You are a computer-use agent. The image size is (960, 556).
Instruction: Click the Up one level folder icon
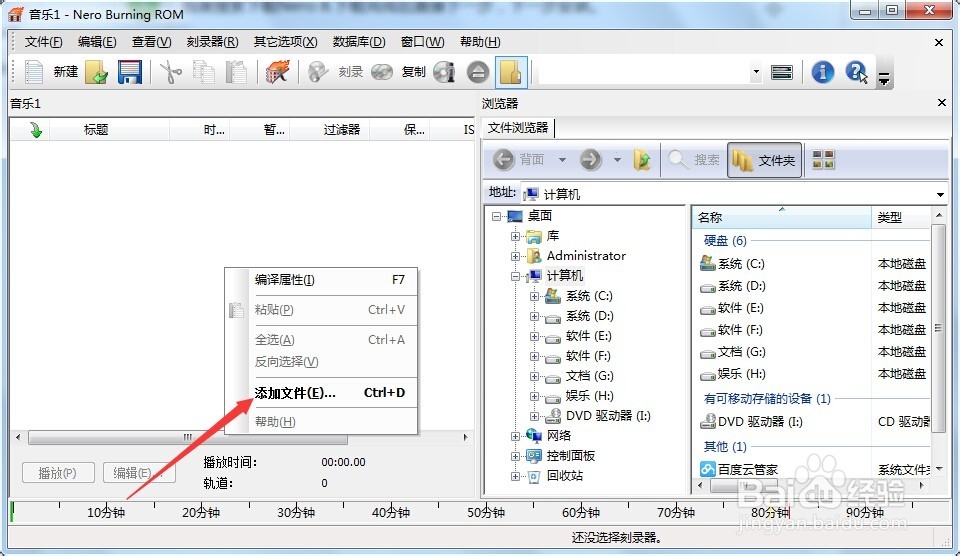pos(642,160)
